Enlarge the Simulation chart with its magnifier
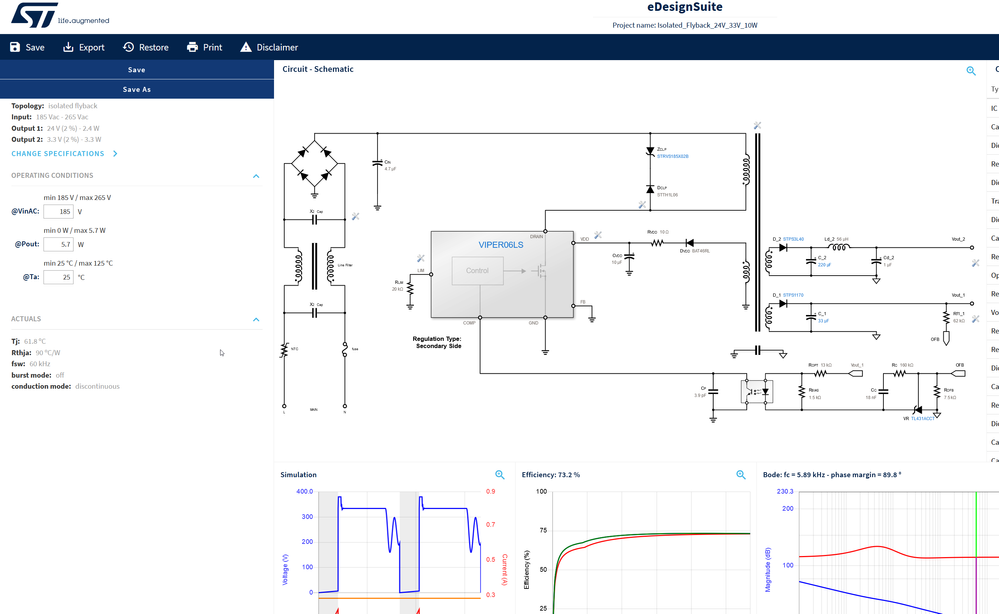Screen dimensions: 999x614 [x=500, y=475]
